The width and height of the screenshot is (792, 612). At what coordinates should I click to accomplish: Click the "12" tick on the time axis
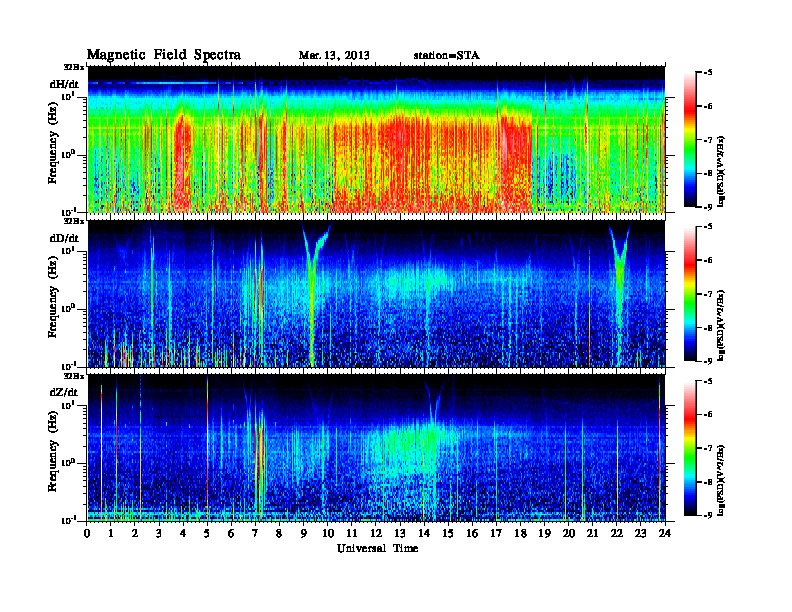[x=376, y=533]
